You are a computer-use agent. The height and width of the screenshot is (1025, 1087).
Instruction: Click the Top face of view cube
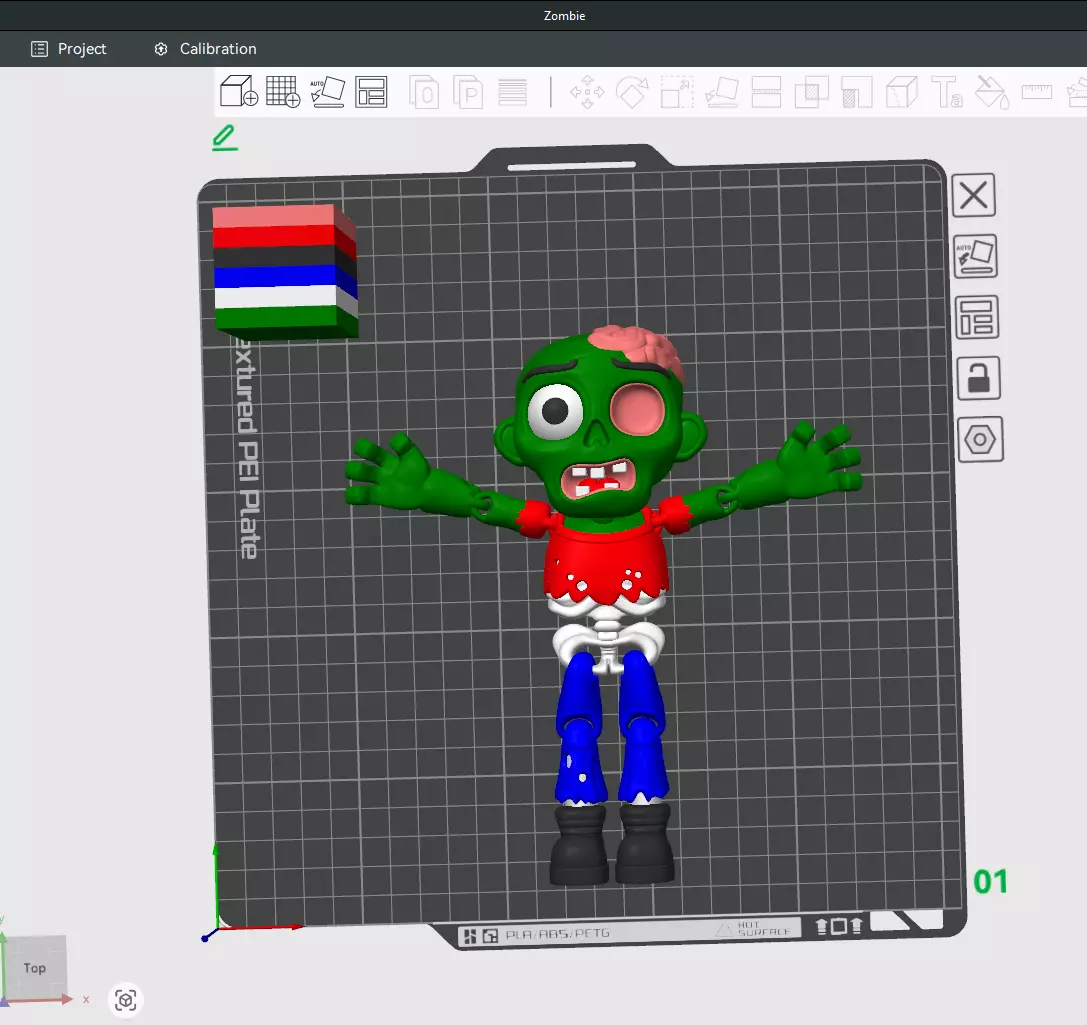coord(35,967)
